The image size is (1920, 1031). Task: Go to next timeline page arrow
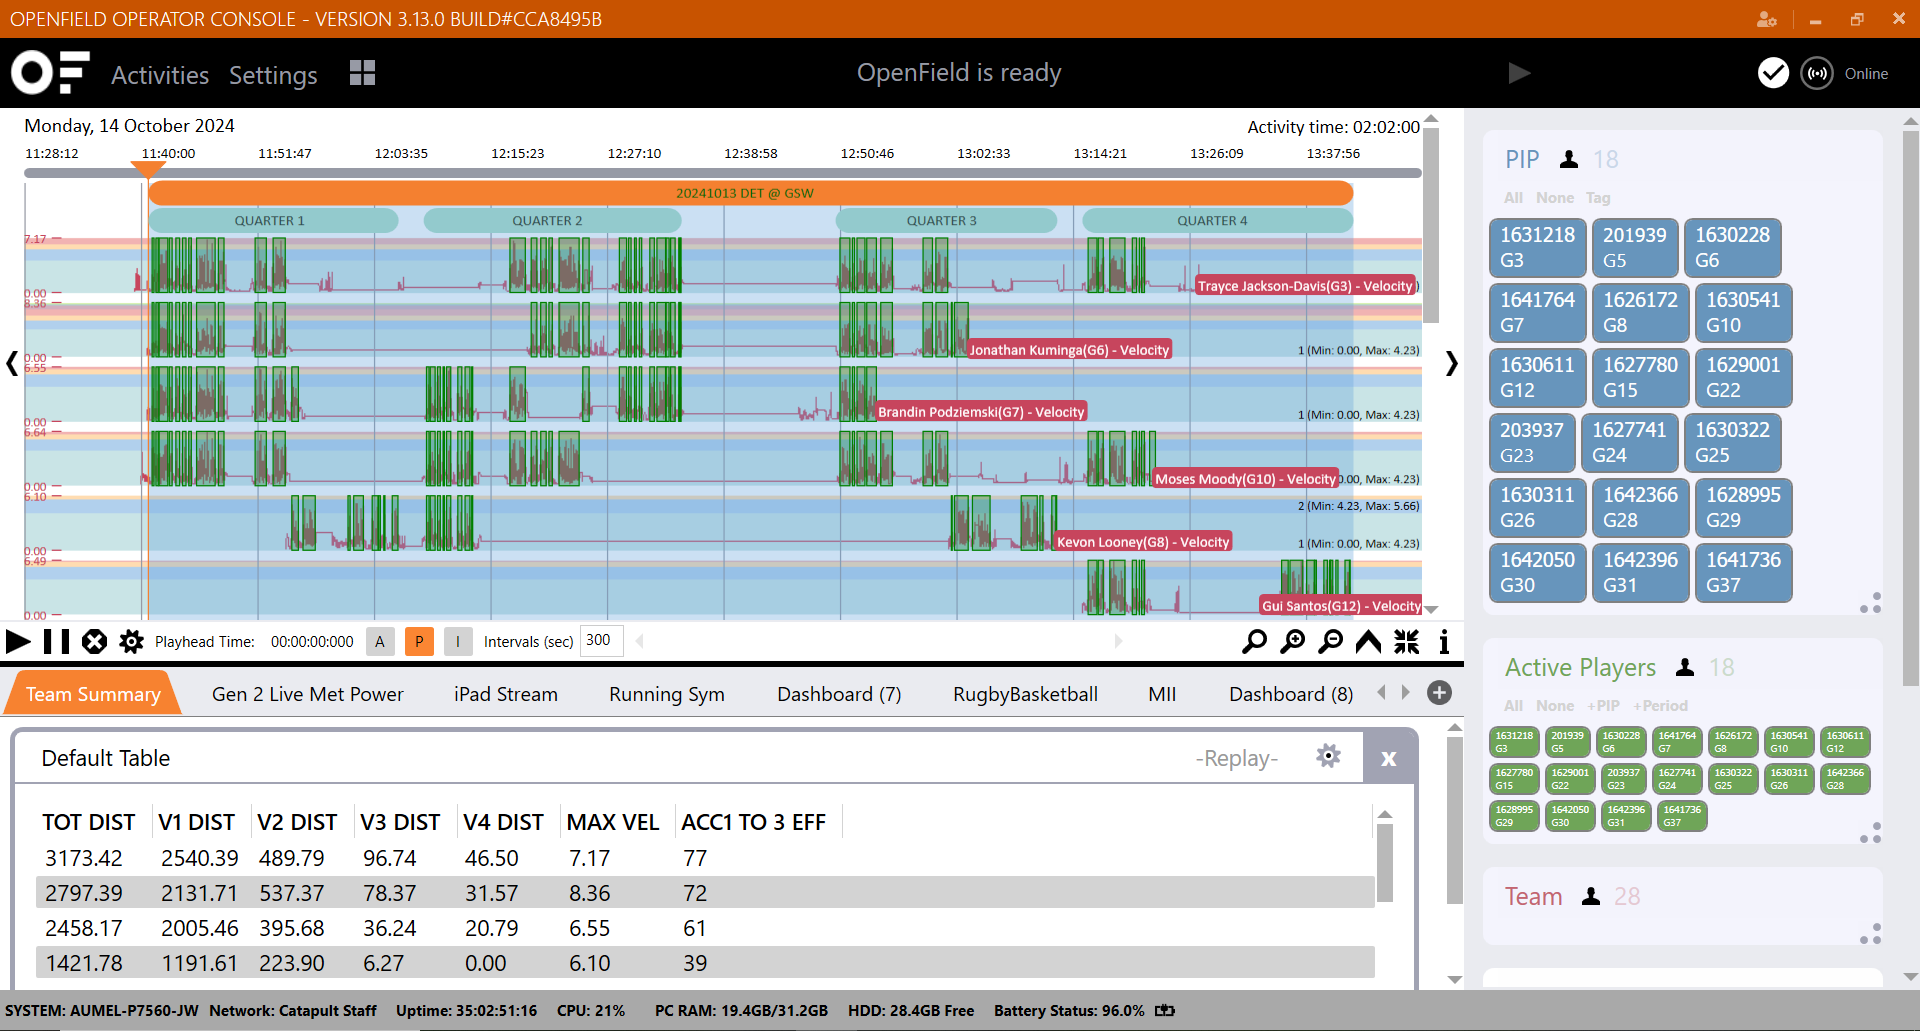tap(1451, 363)
